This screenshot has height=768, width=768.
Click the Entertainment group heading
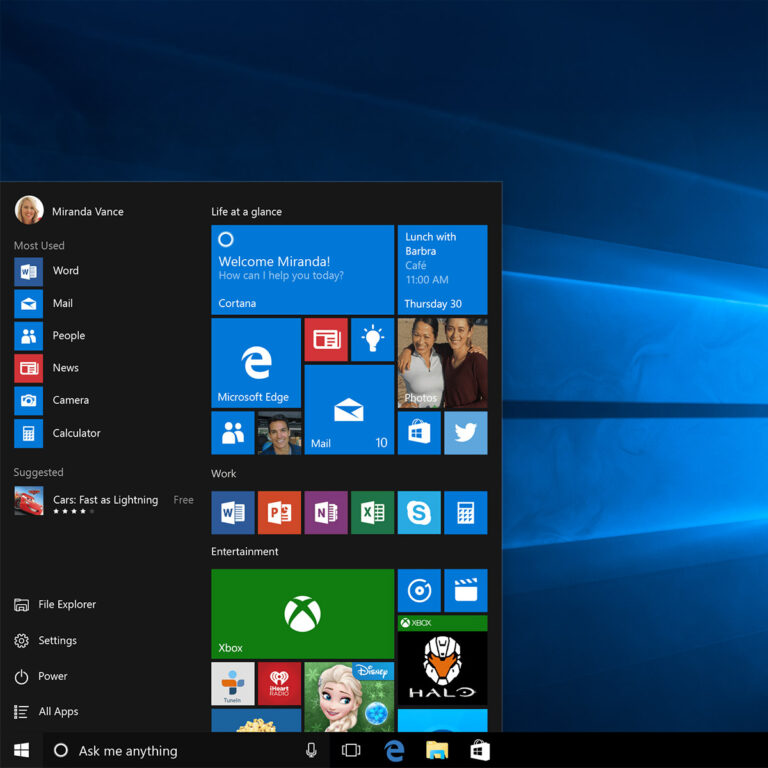[244, 552]
